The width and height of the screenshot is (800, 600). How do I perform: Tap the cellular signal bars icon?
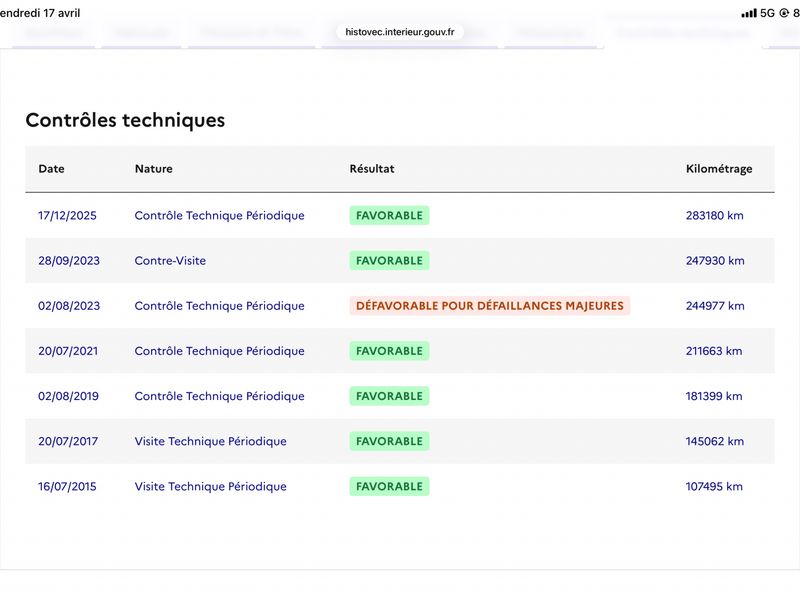point(748,13)
